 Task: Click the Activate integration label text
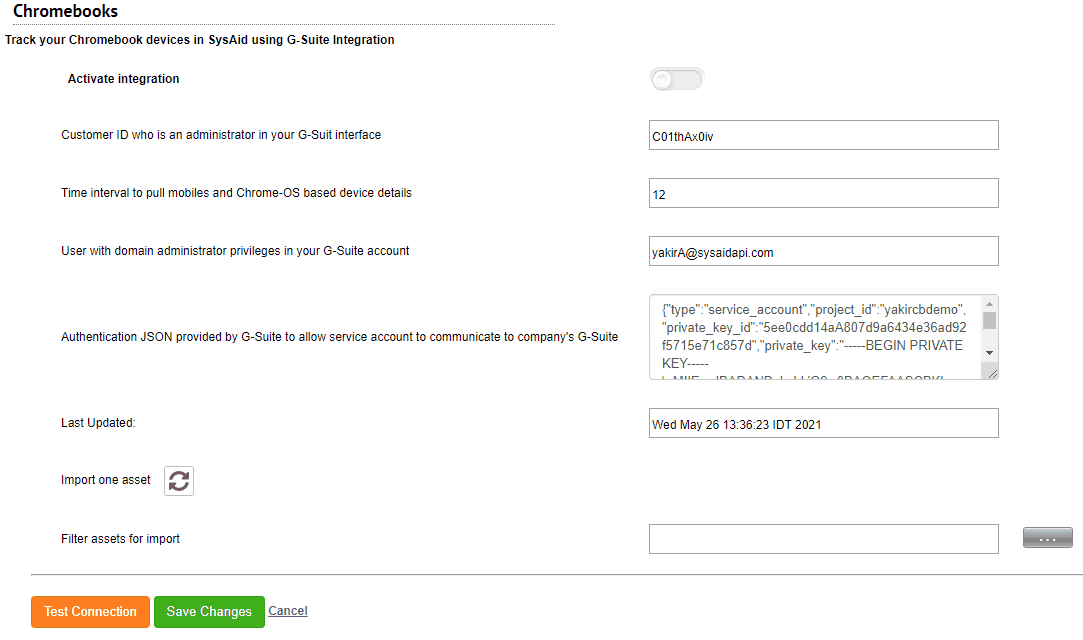(x=124, y=79)
